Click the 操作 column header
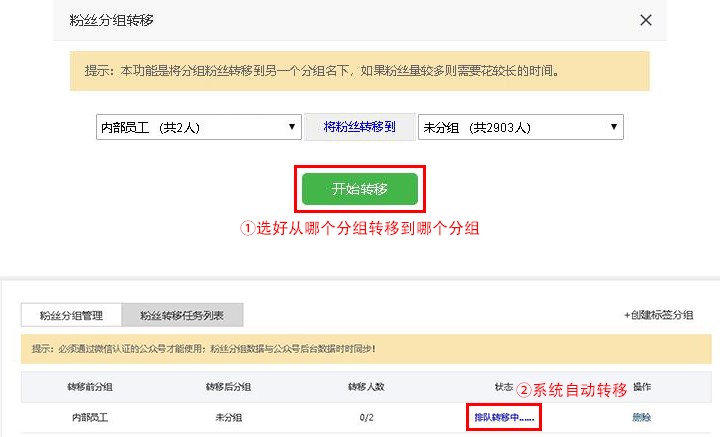 click(642, 387)
